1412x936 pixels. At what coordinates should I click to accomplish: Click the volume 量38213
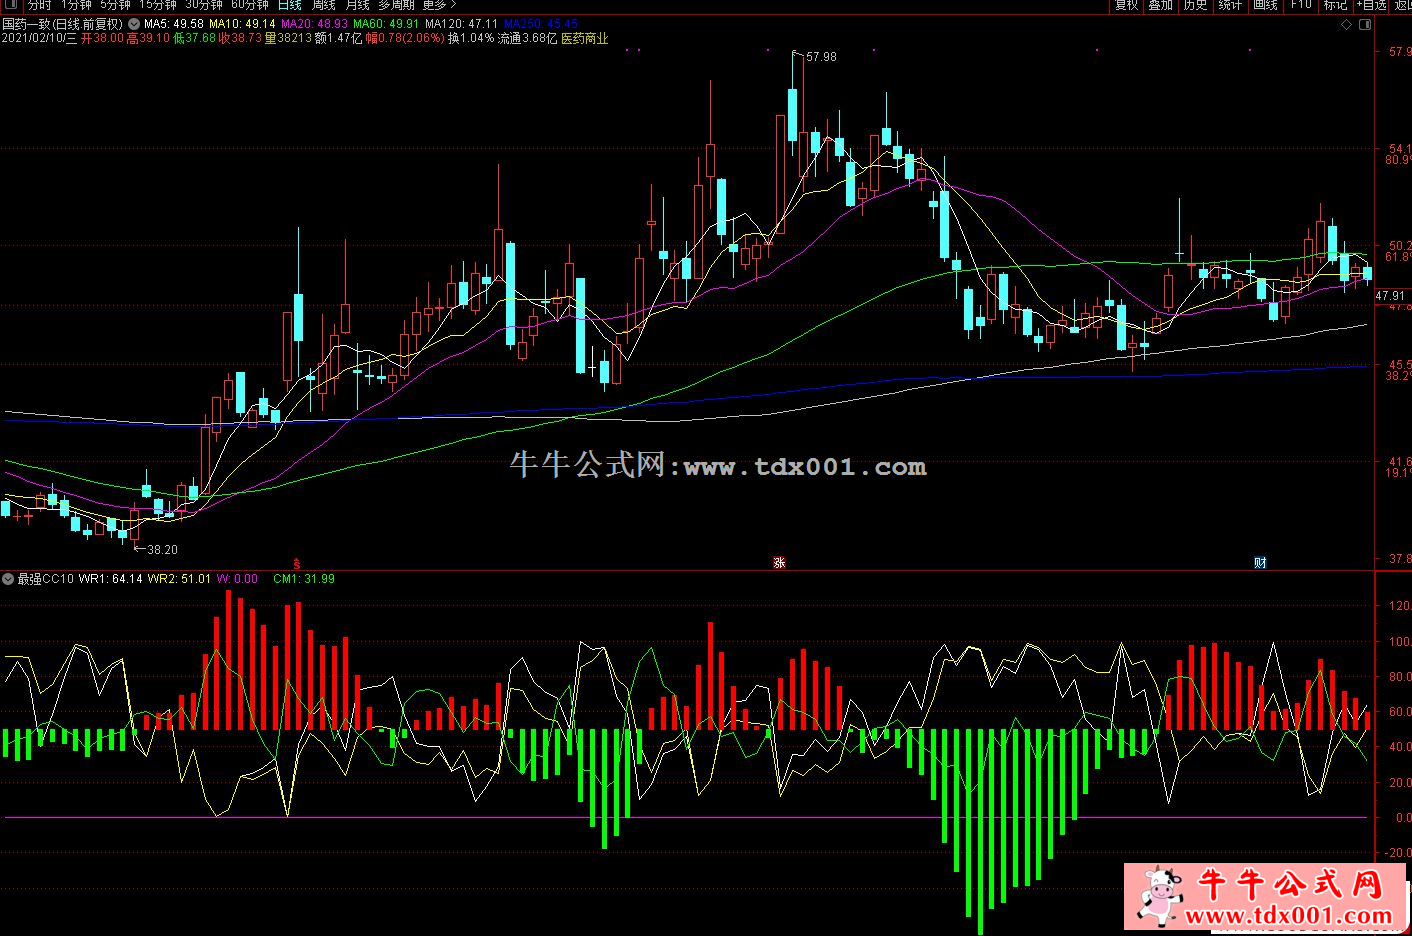coord(288,38)
